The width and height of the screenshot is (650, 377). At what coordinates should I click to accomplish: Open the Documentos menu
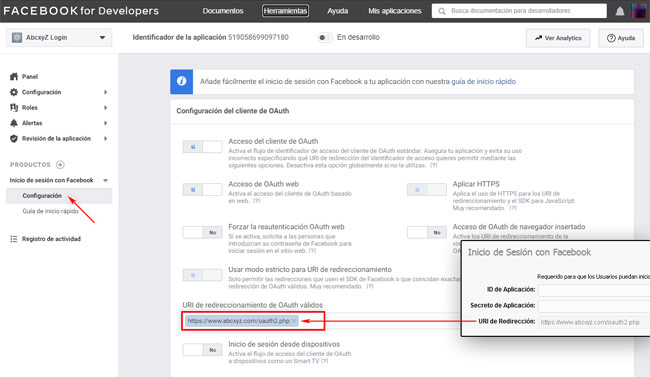coord(223,11)
